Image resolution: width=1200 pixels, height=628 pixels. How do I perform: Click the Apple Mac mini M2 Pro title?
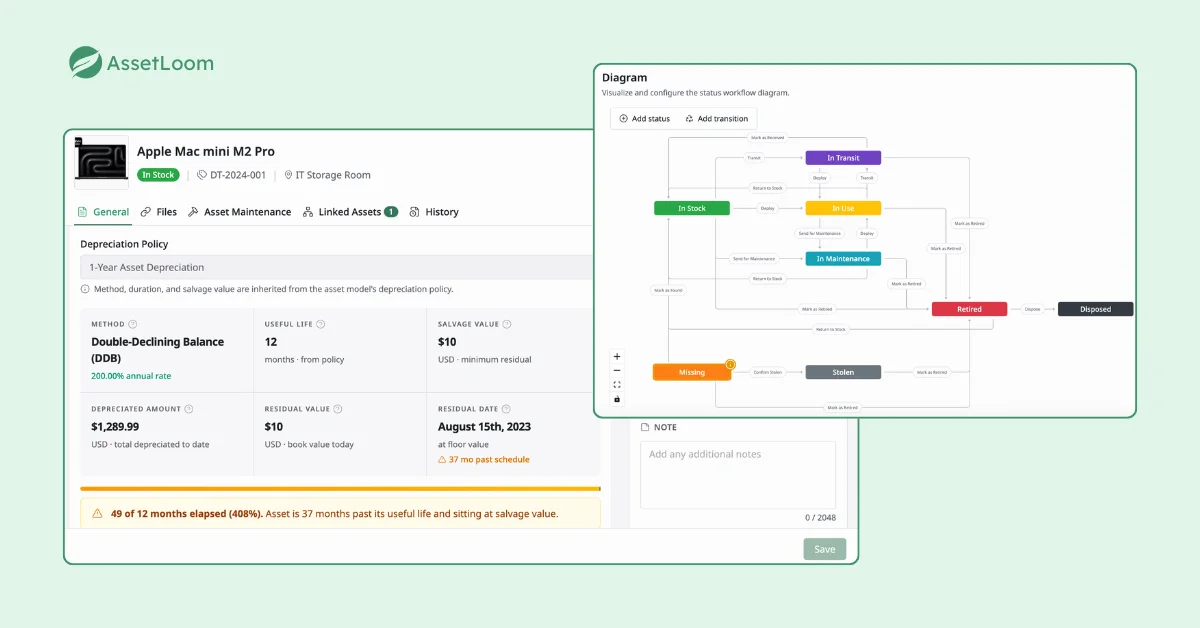pyautogui.click(x=206, y=152)
